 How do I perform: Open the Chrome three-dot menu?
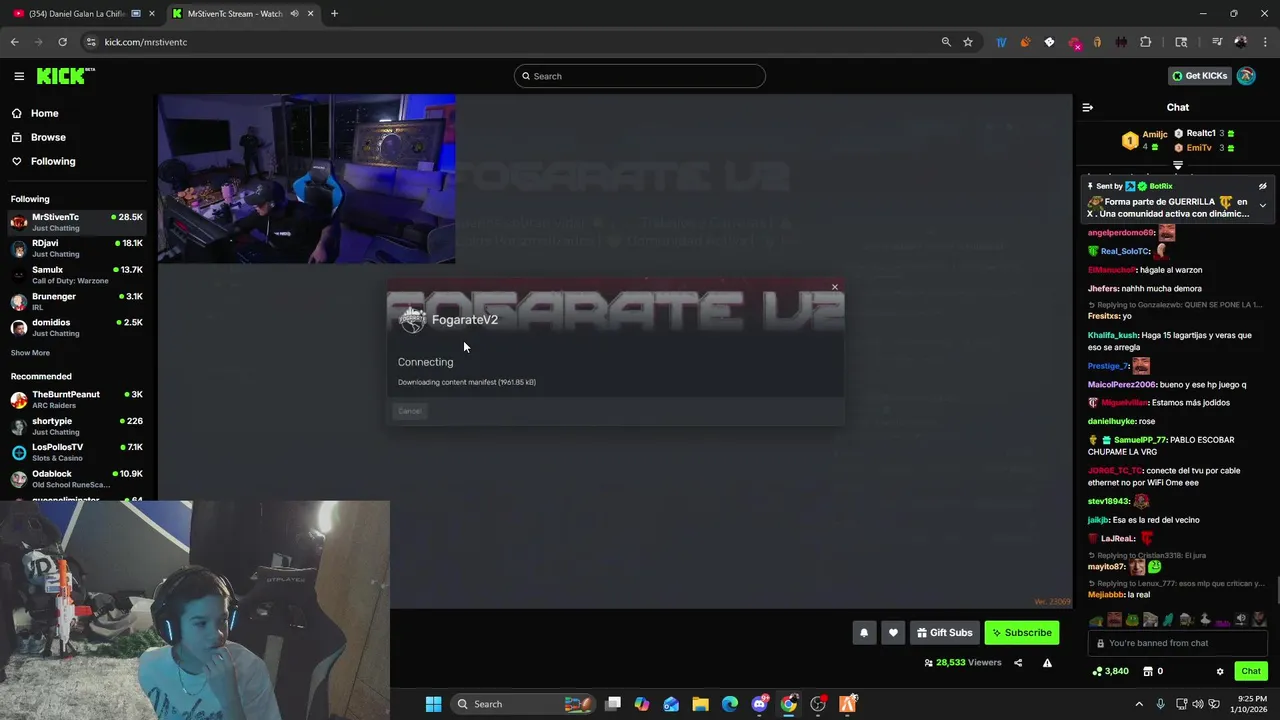click(x=1265, y=42)
